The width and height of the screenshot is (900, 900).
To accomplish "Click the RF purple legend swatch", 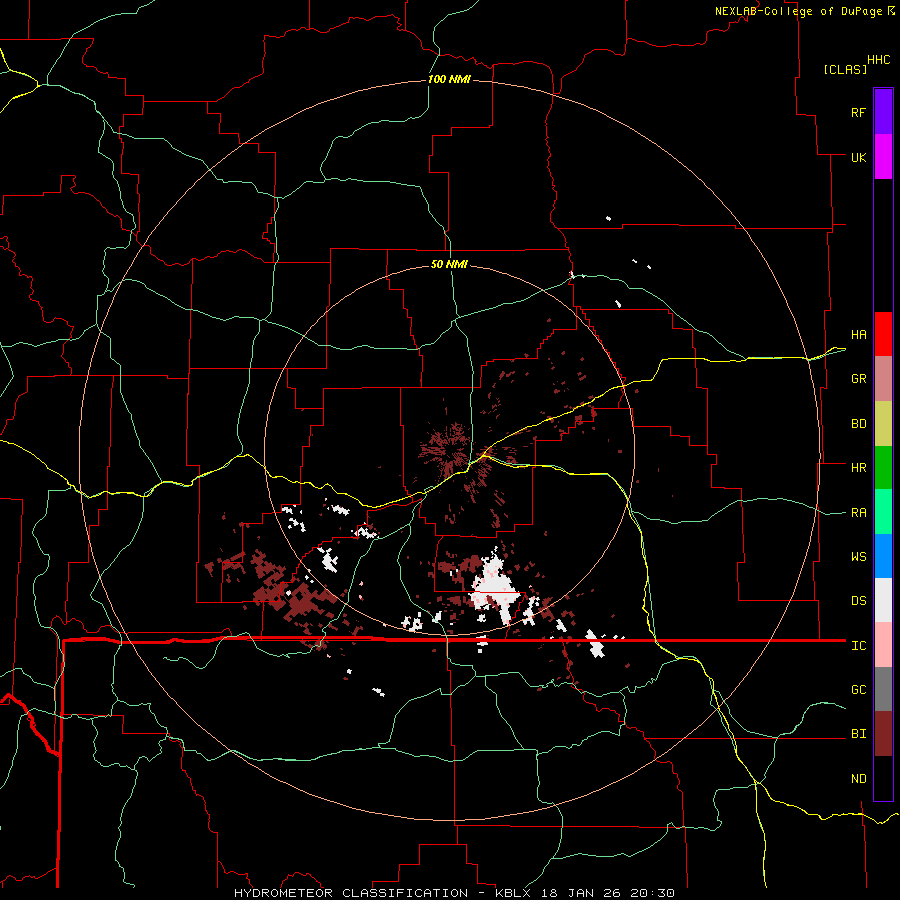I will click(883, 112).
